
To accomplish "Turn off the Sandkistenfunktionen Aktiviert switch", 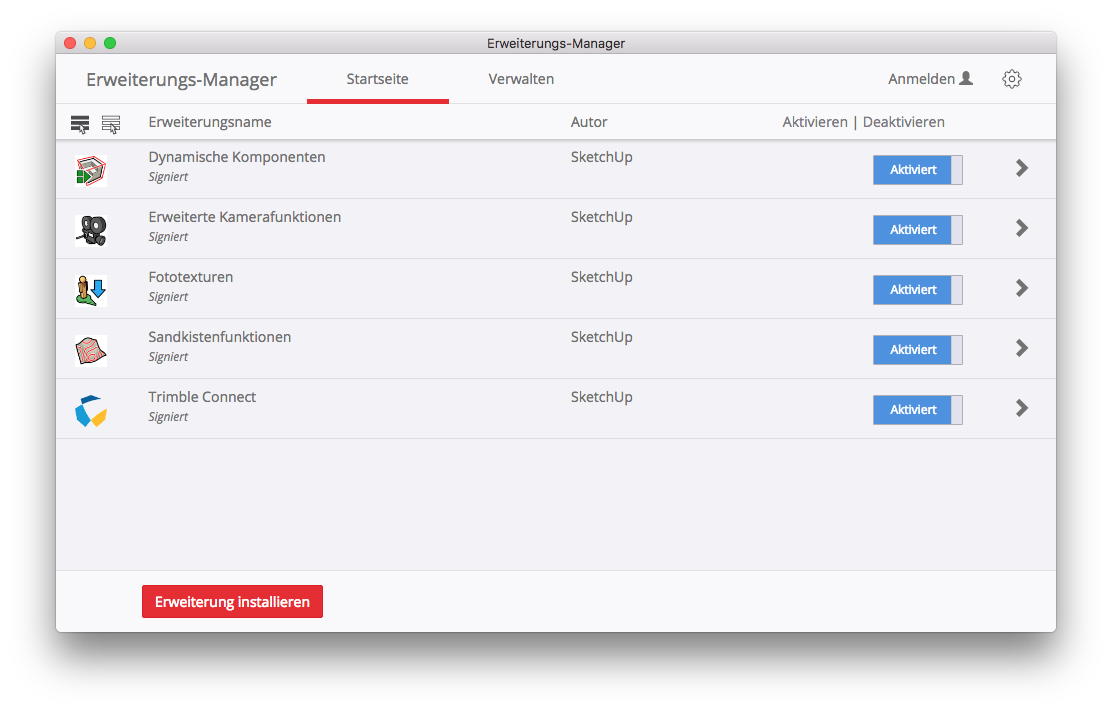I will [917, 350].
